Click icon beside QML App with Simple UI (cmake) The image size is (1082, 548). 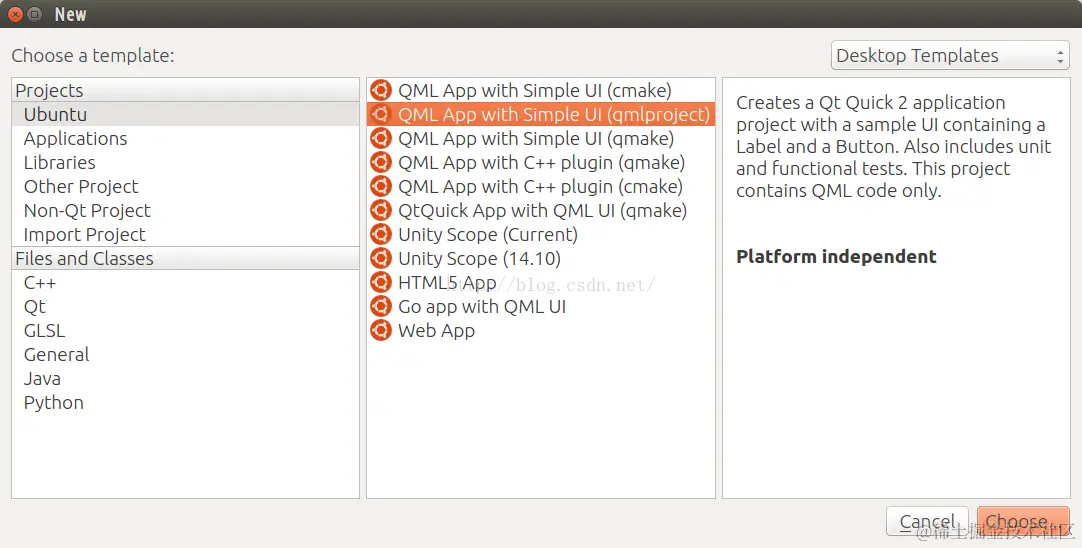pos(380,91)
